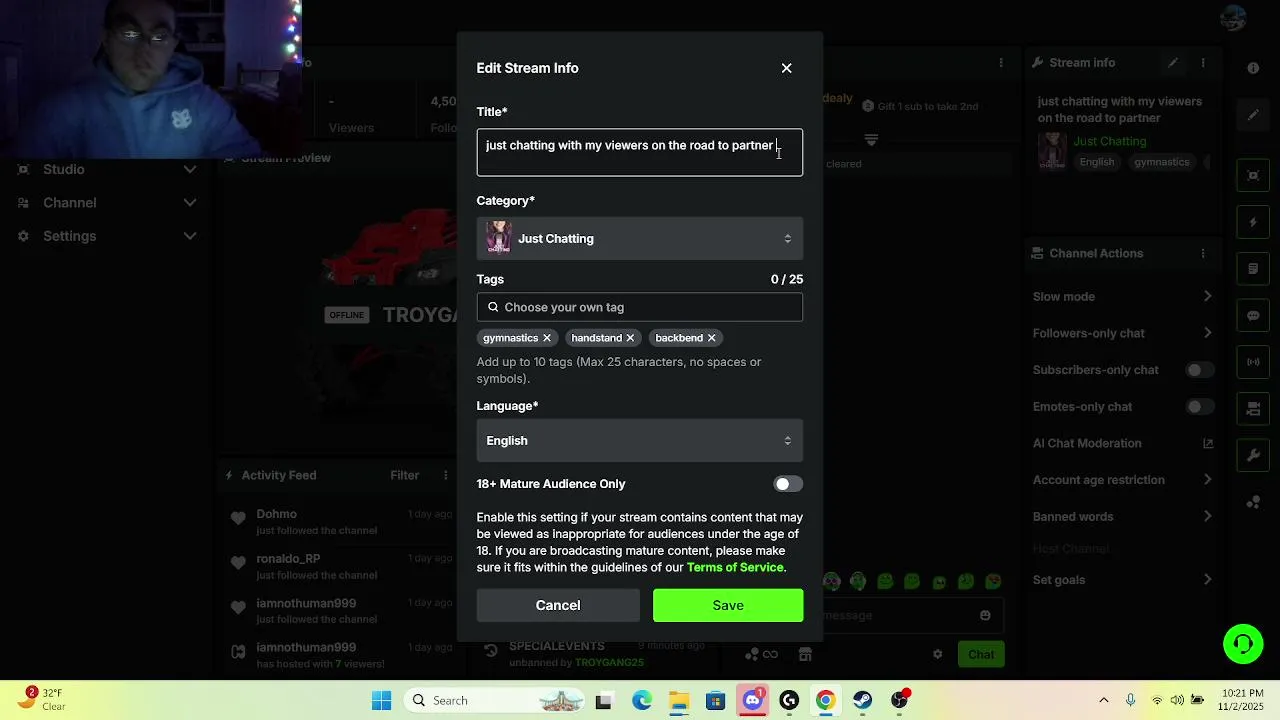Click the pencil icon in Stream info header

[1173, 62]
